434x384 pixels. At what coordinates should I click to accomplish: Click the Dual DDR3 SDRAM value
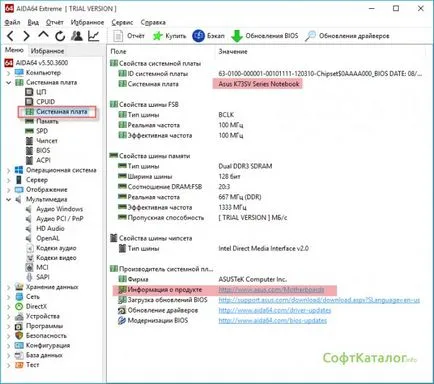point(245,166)
